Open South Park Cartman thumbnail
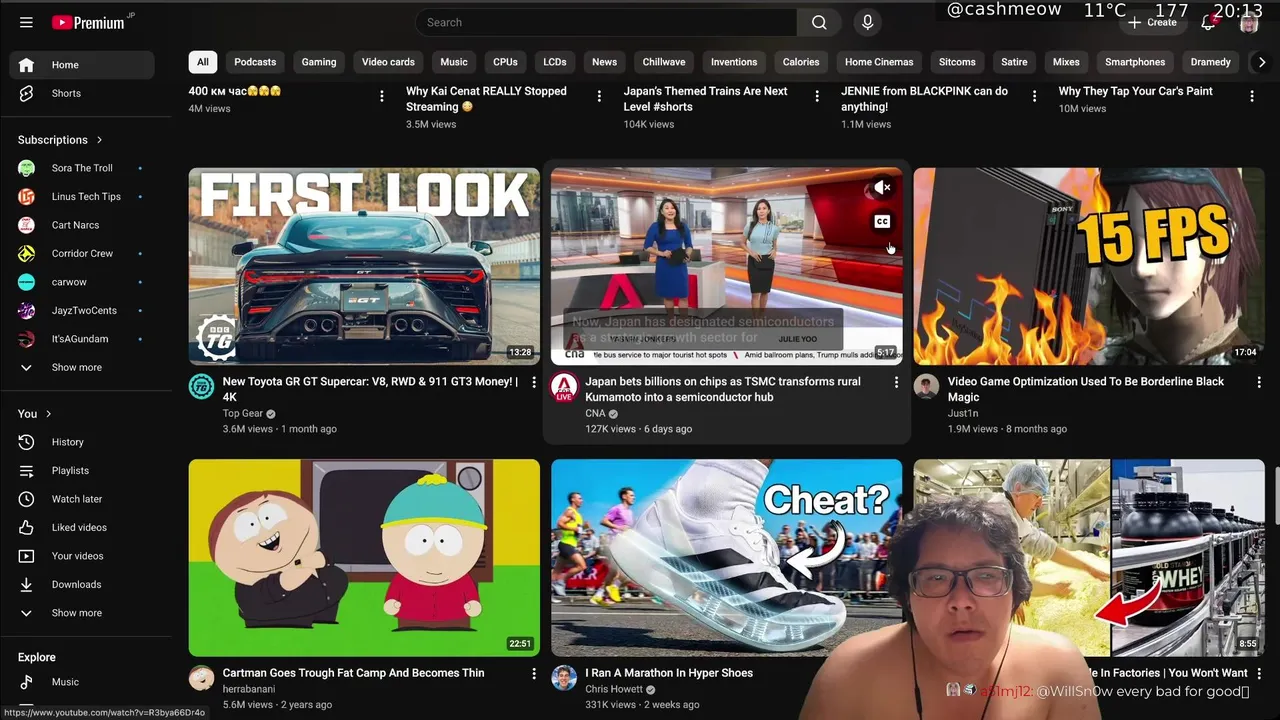The height and width of the screenshot is (720, 1280). 364,557
